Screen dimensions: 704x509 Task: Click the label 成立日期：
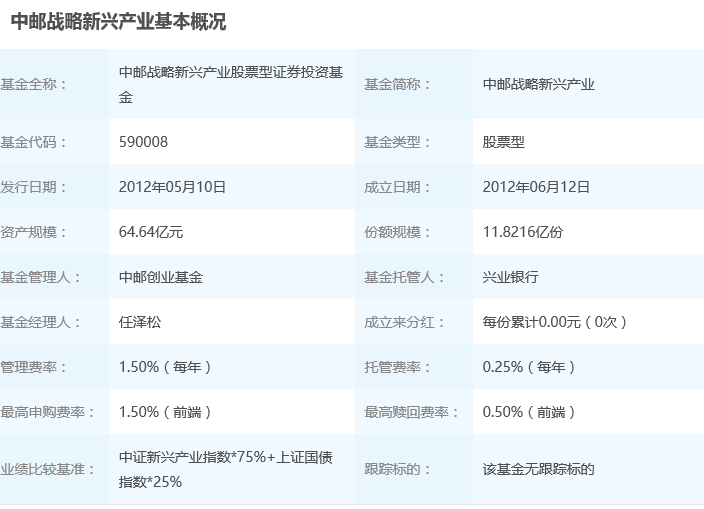click(x=398, y=187)
